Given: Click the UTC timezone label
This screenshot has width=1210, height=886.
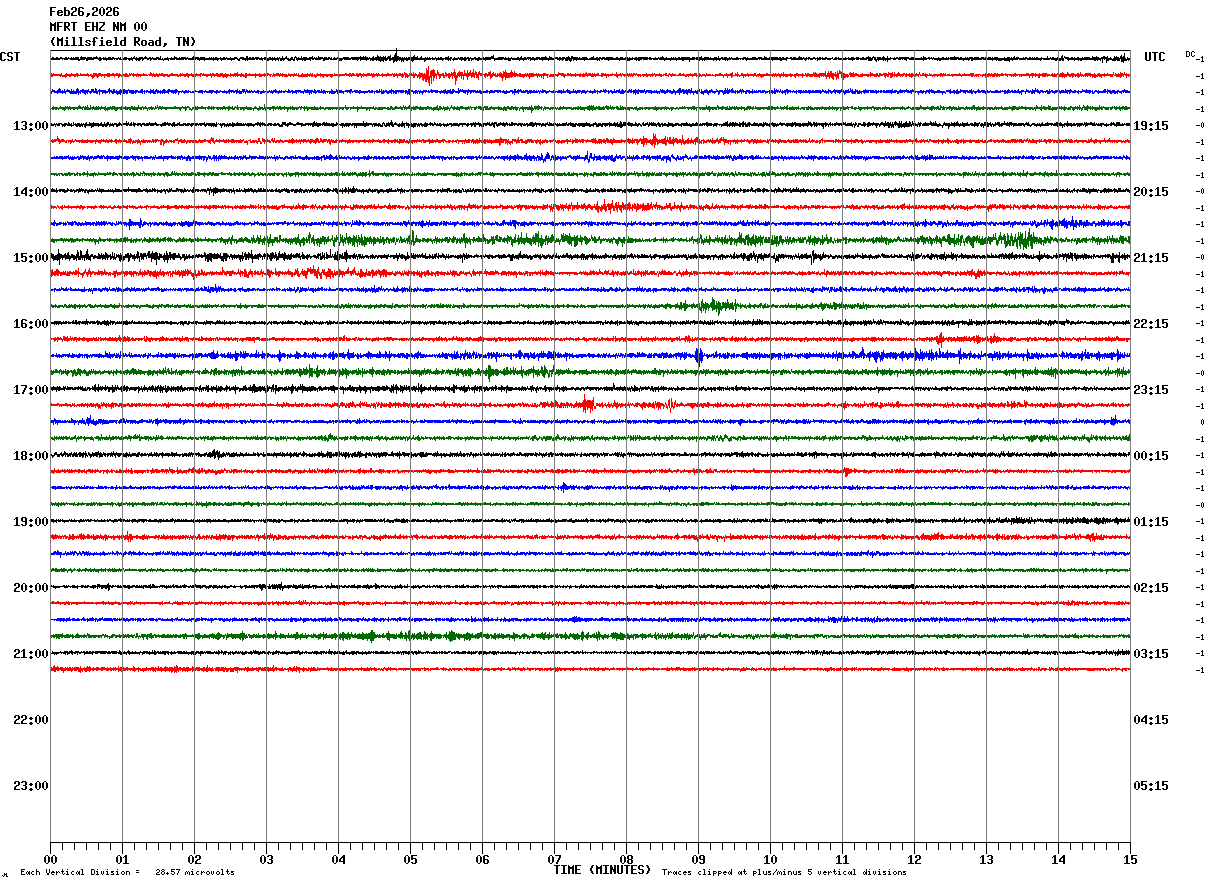Looking at the screenshot, I should (x=1155, y=57).
